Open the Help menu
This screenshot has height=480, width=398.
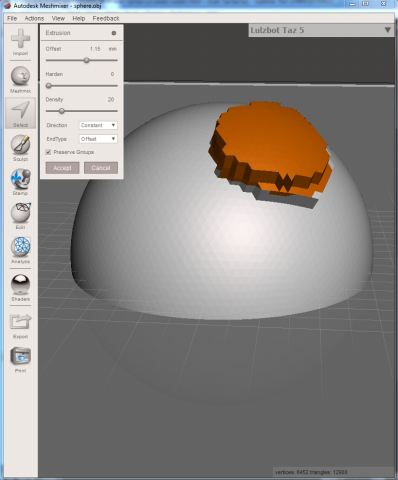[79, 18]
